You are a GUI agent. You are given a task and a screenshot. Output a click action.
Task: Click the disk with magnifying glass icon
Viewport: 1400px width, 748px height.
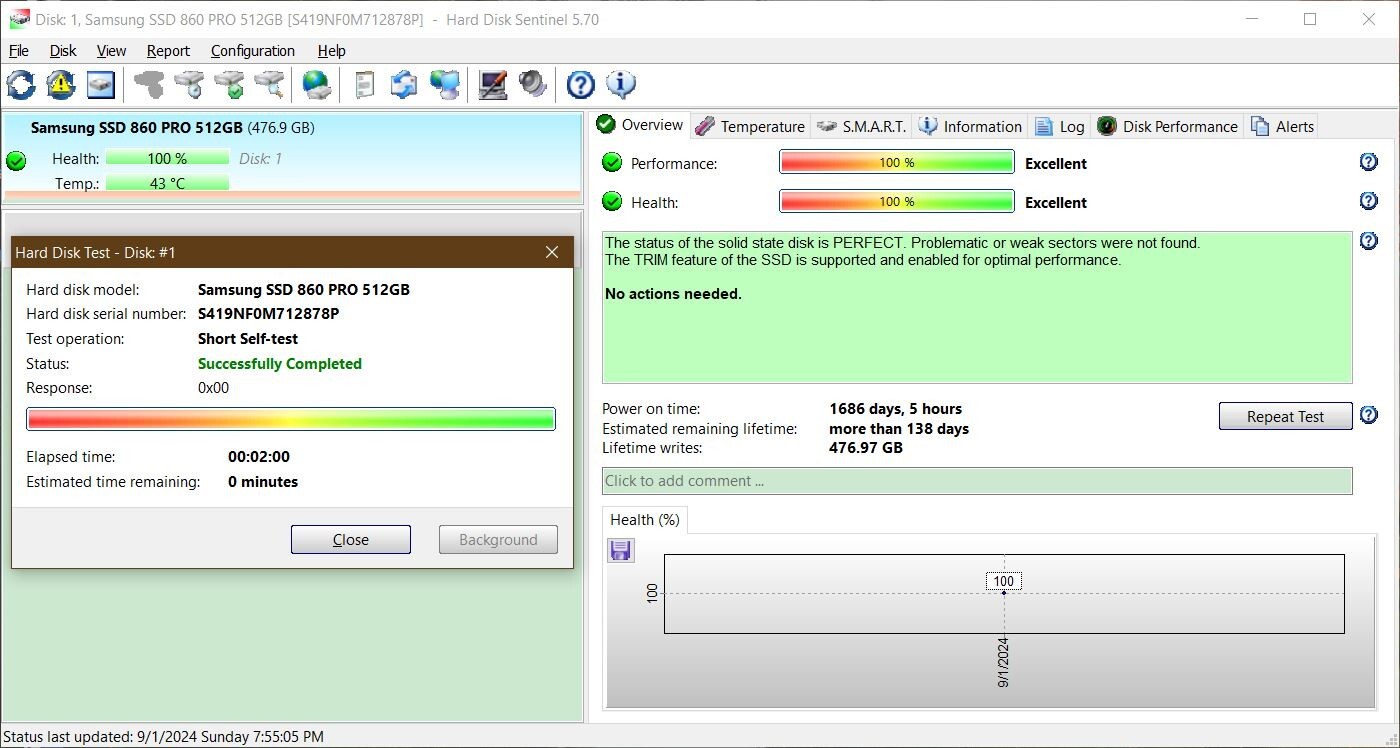(270, 84)
